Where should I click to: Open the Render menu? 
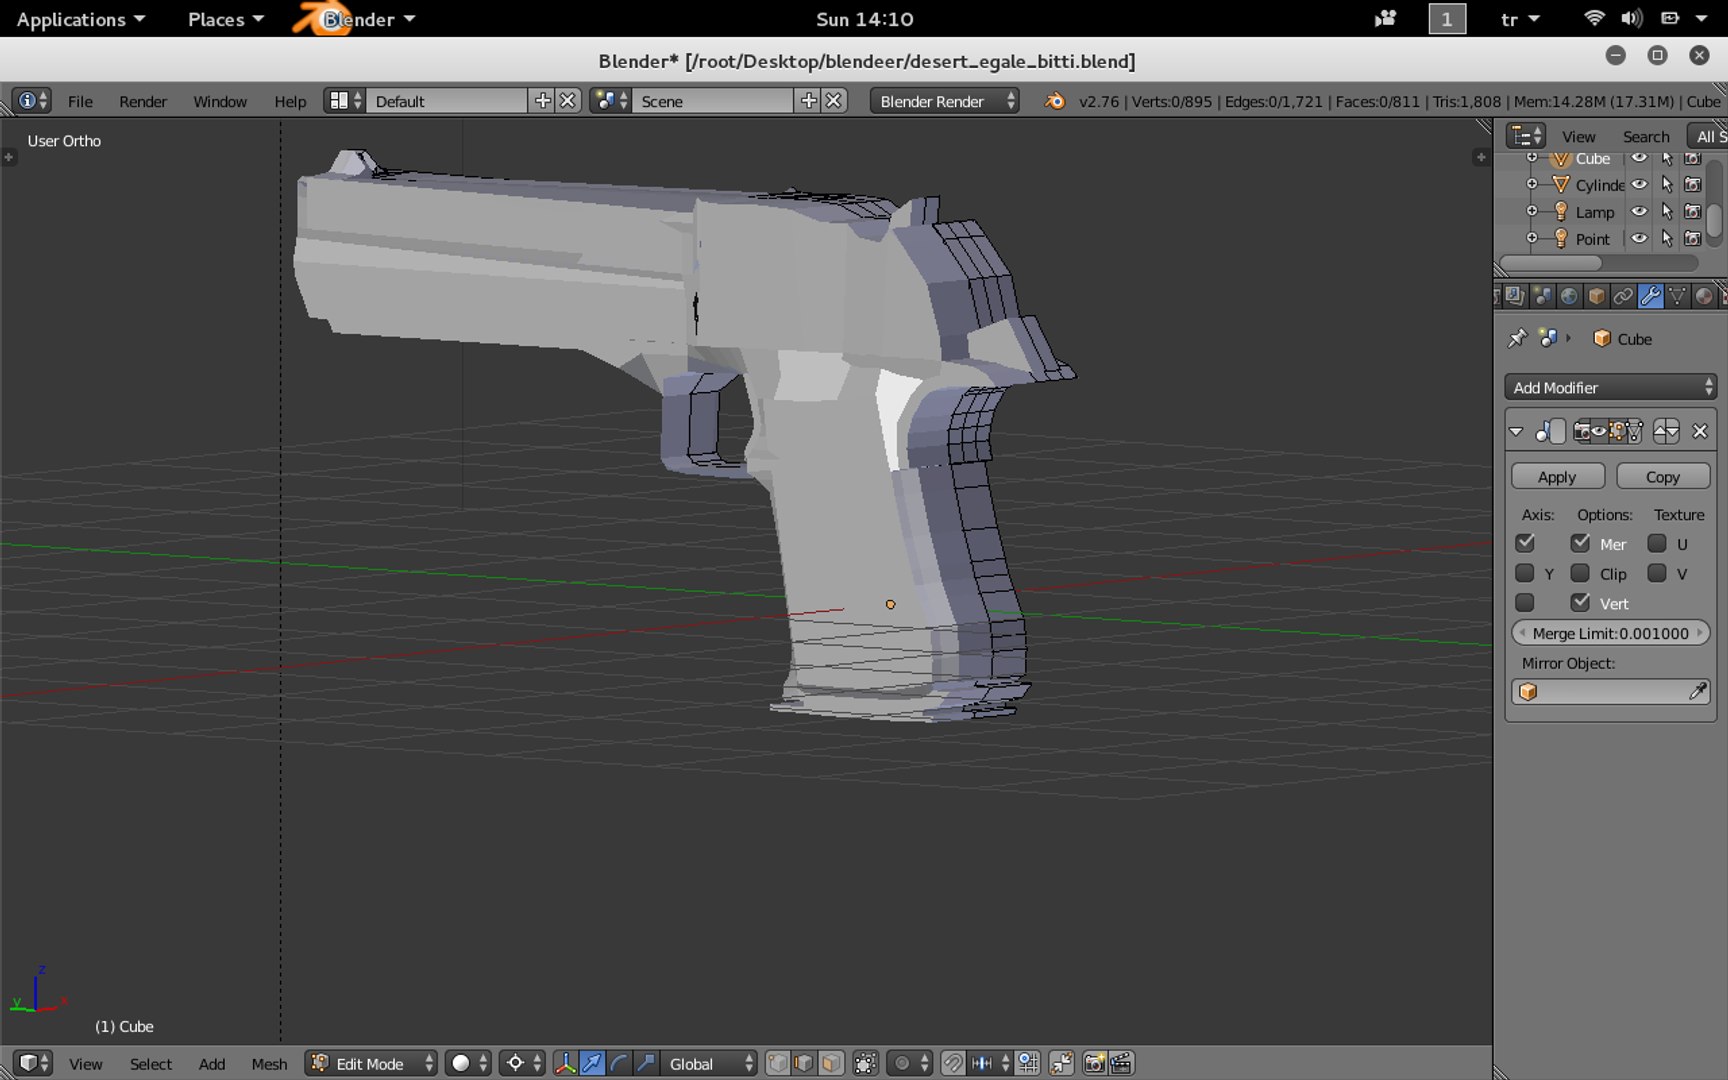(143, 101)
